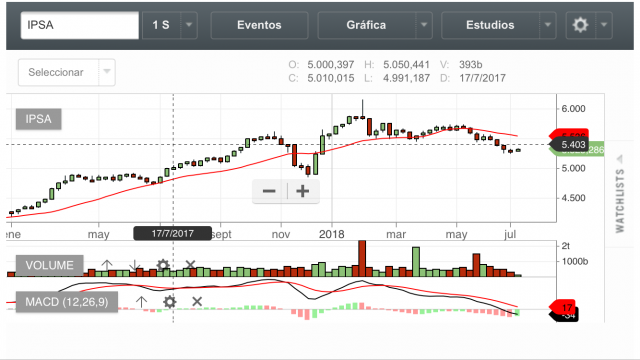Expand the arrow beside the top gear

(x=604, y=25)
